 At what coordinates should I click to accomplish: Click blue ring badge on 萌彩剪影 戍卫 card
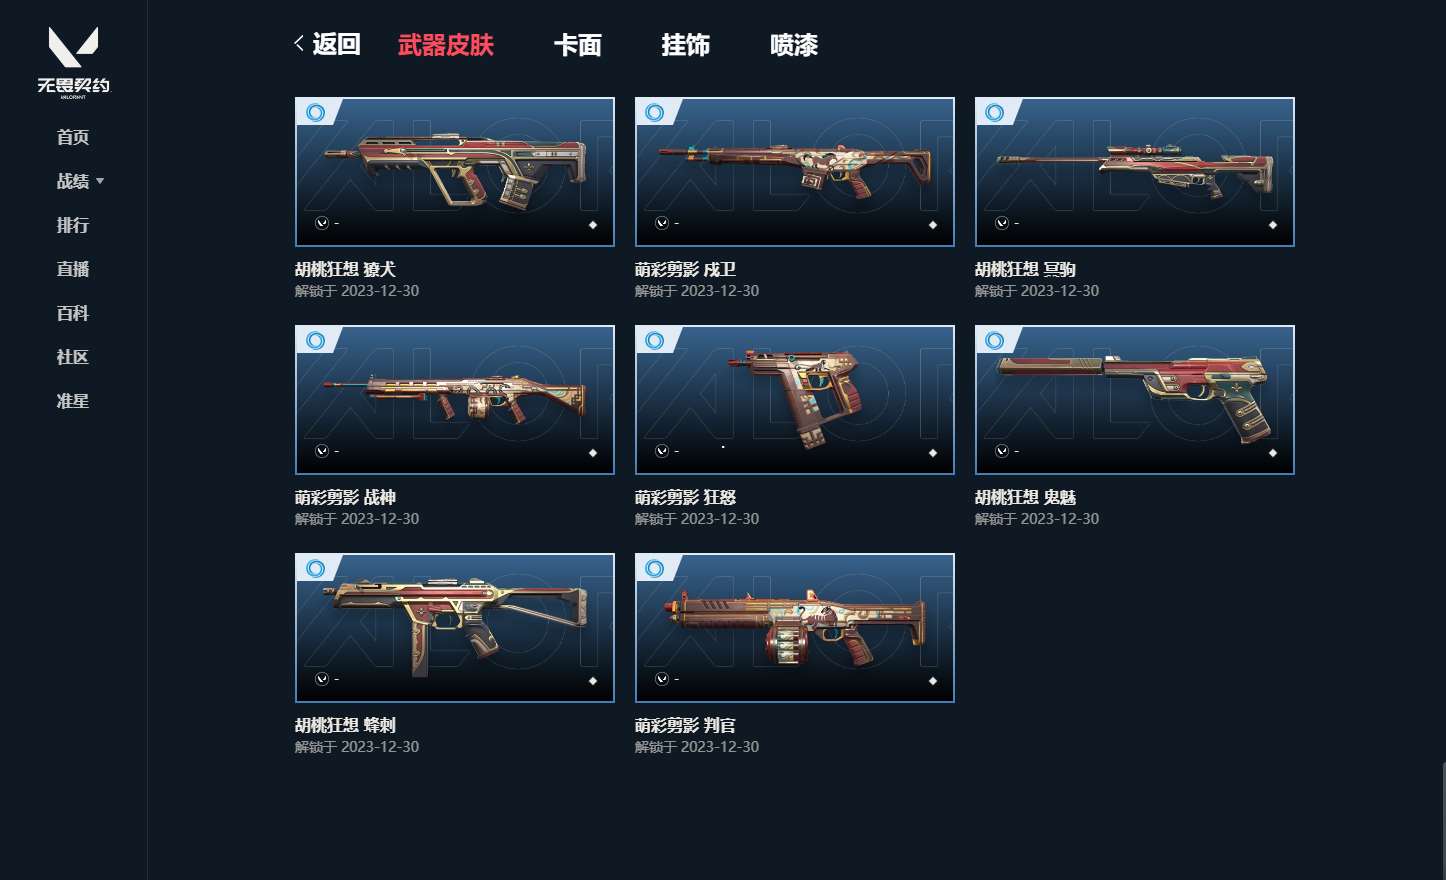coord(655,113)
